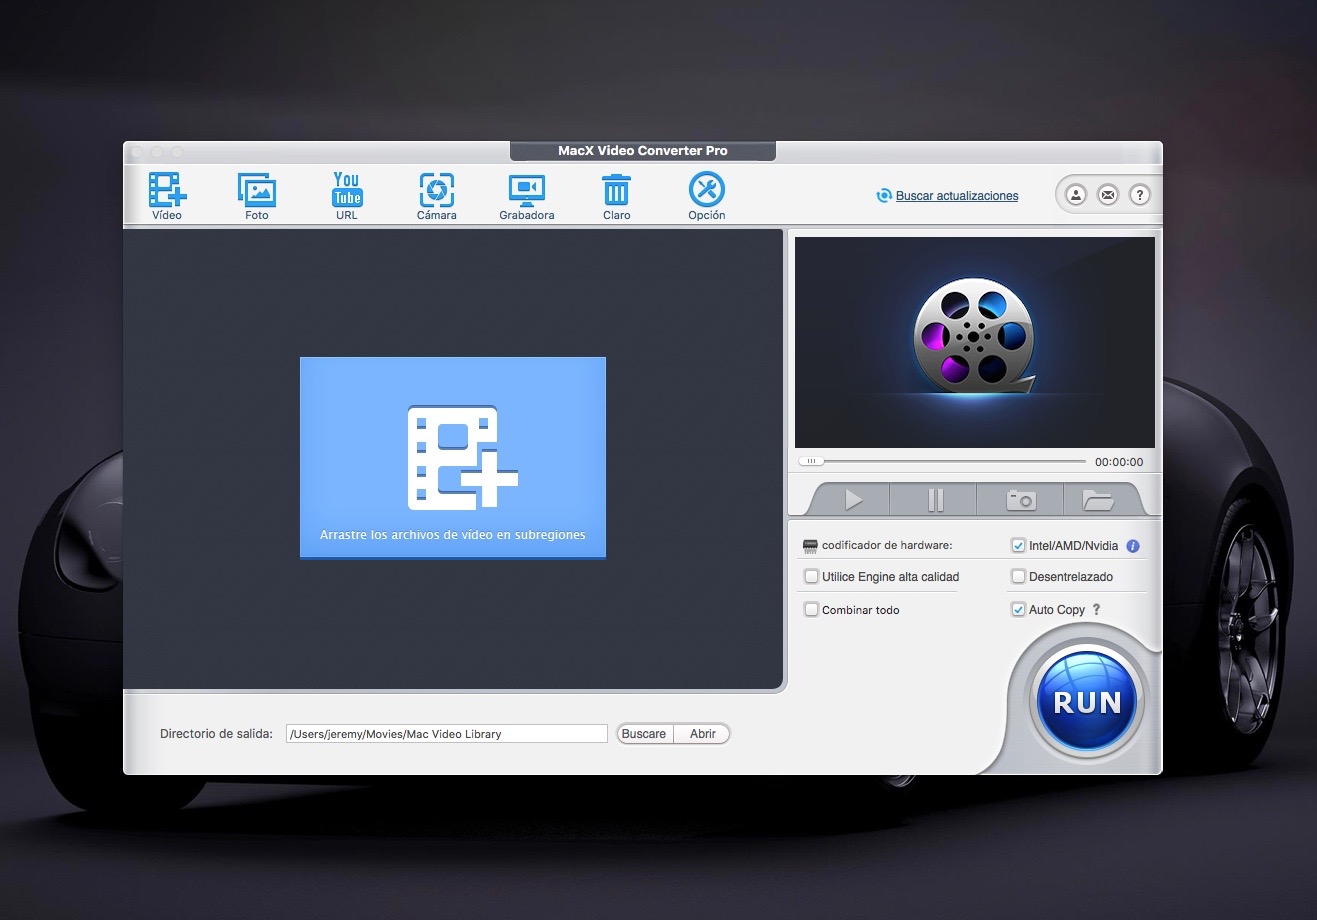Uncheck the Auto Copy option
The image size is (1317, 920).
coord(1018,609)
